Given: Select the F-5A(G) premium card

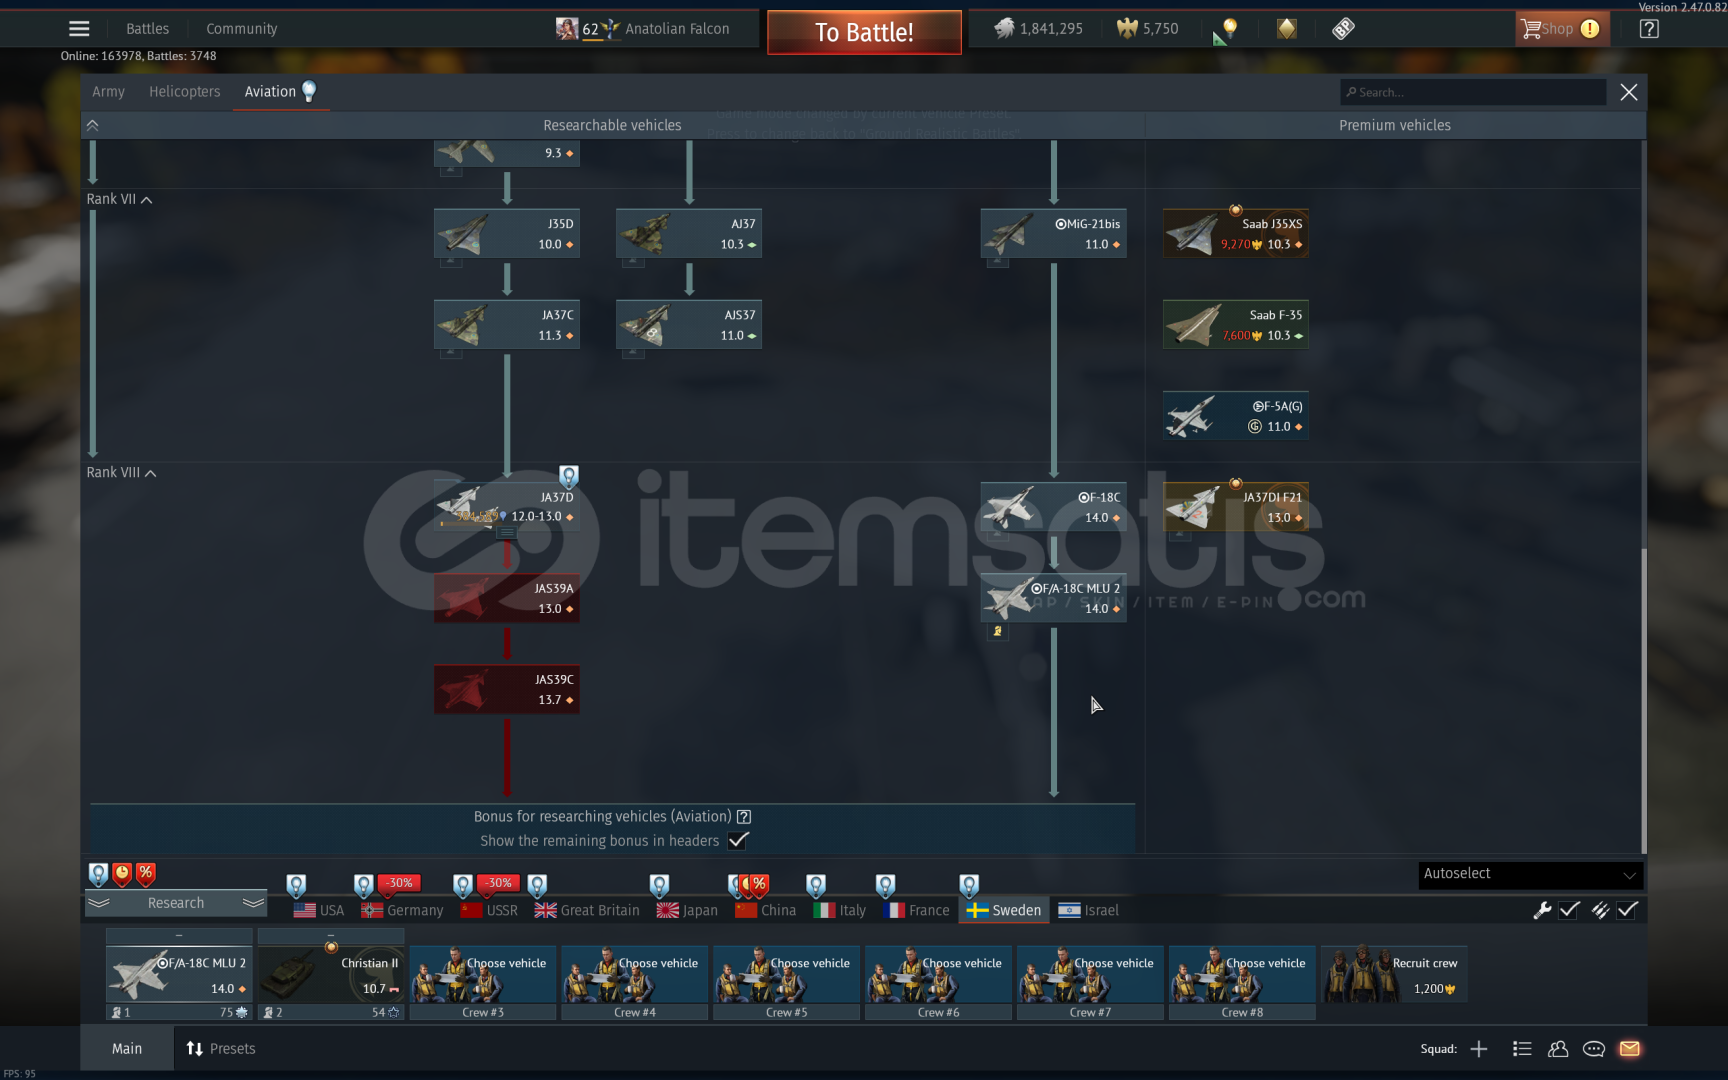Looking at the screenshot, I should [x=1236, y=416].
